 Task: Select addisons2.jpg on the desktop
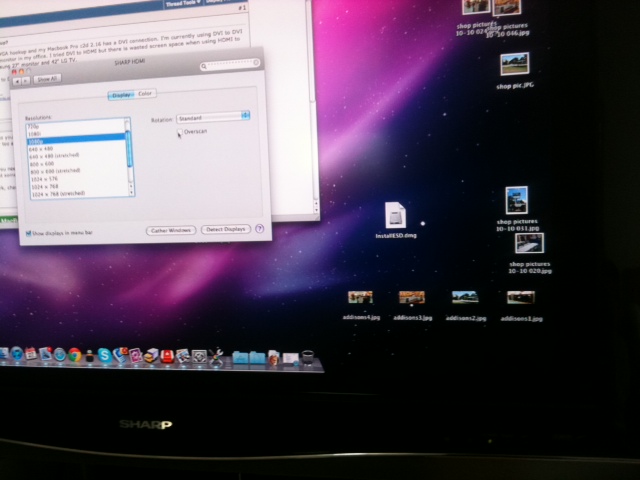click(x=466, y=306)
